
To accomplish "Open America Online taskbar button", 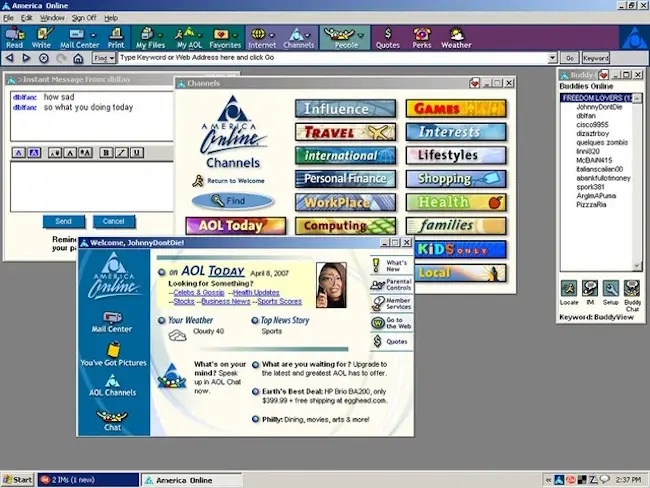I will (x=192, y=480).
